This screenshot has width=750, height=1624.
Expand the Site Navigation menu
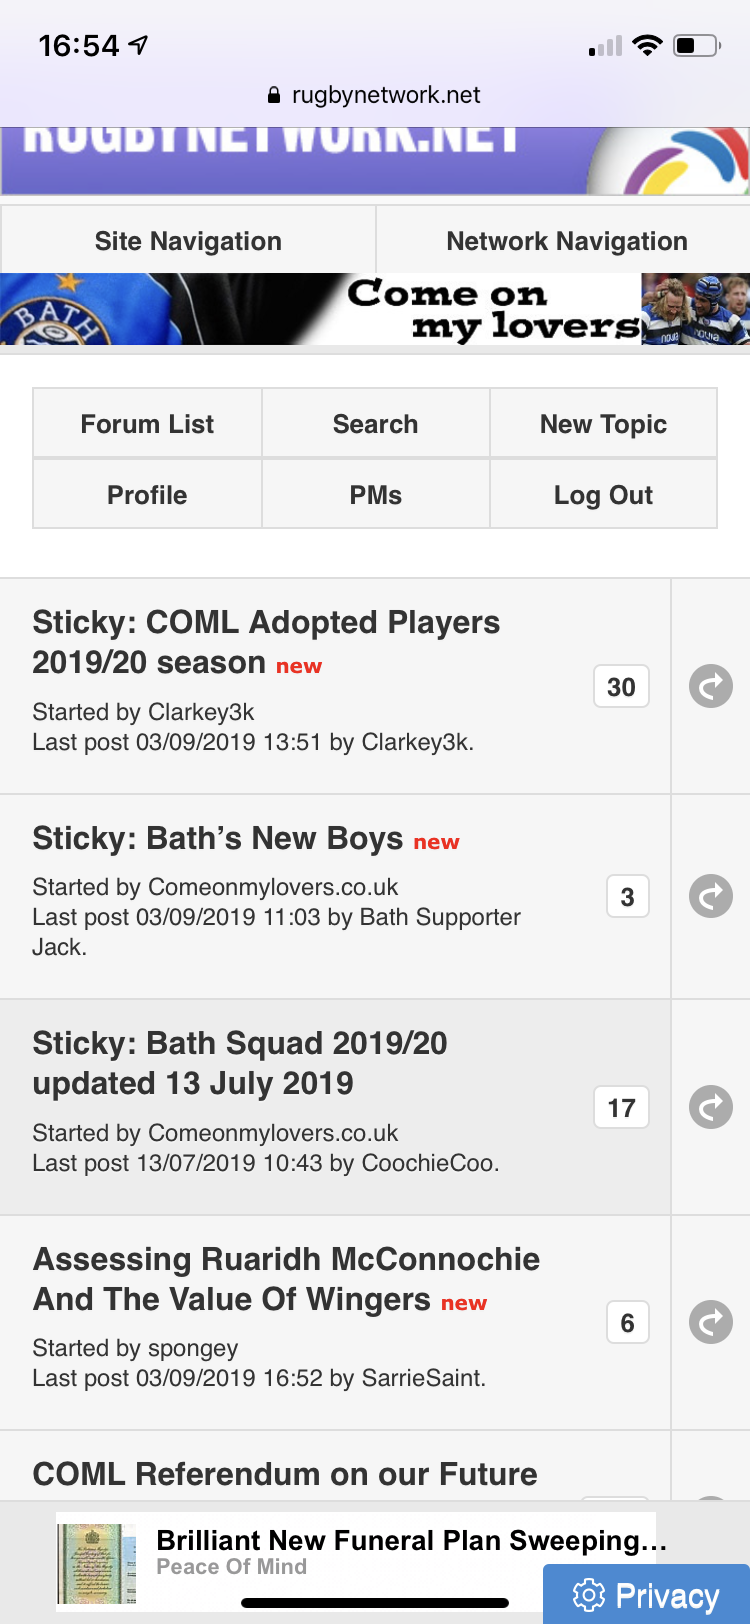pyautogui.click(x=188, y=240)
